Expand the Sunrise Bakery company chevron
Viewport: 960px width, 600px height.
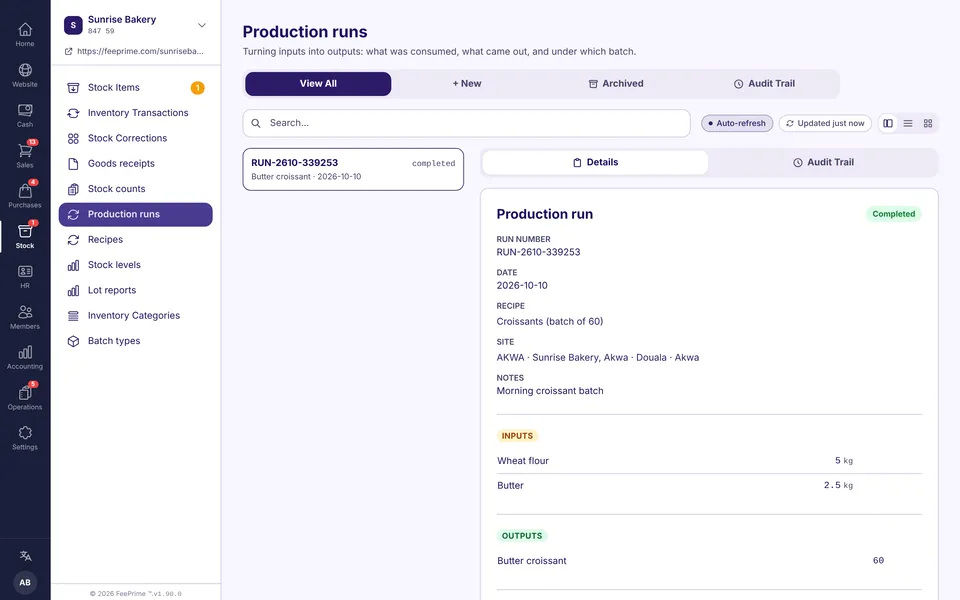201,25
